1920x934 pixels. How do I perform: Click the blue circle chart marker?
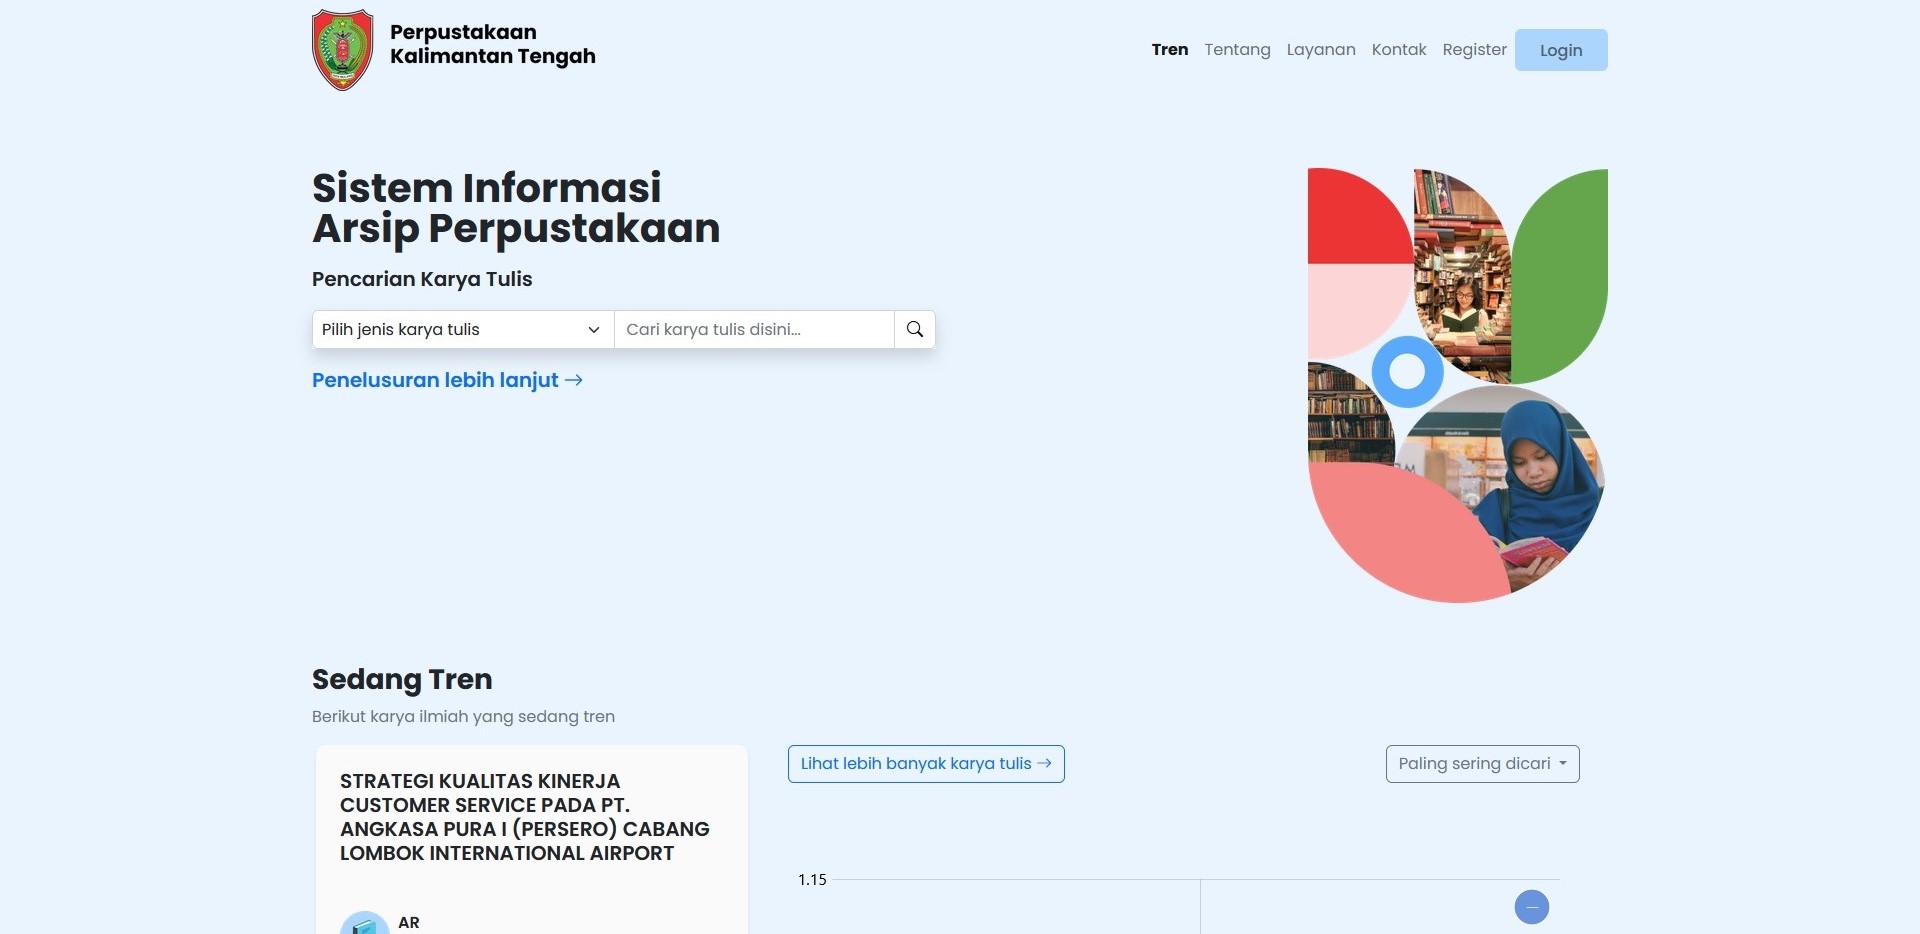pyautogui.click(x=1531, y=907)
